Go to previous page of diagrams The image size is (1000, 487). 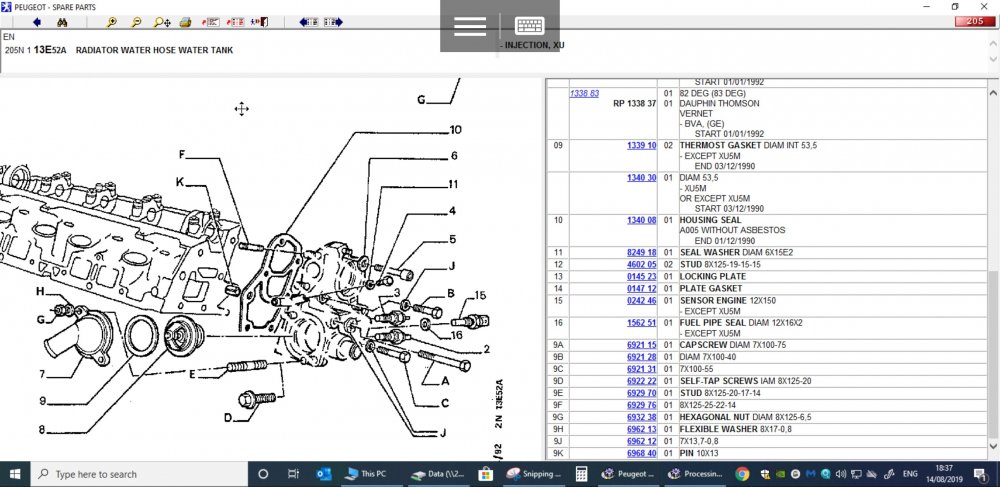309,22
